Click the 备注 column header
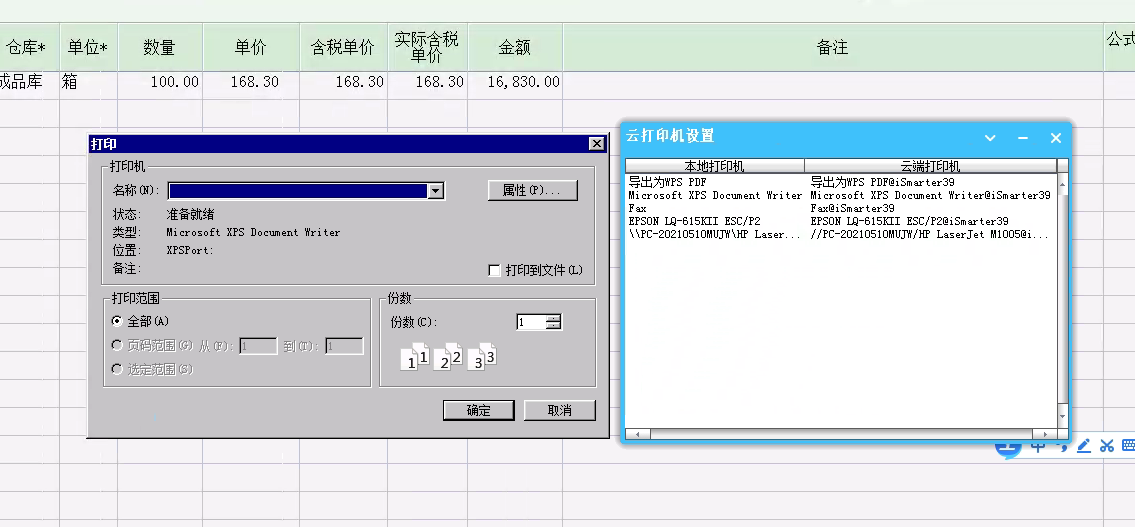 (832, 48)
